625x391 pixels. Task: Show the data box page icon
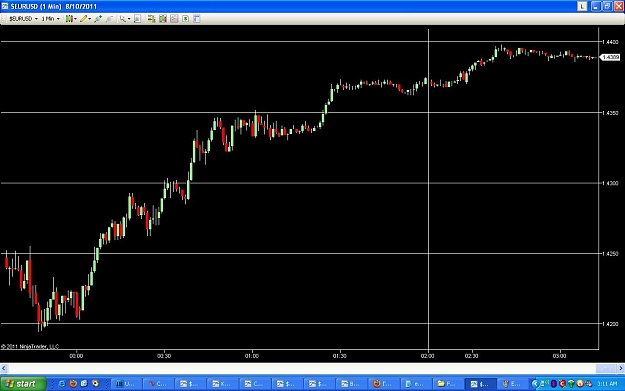[x=138, y=19]
